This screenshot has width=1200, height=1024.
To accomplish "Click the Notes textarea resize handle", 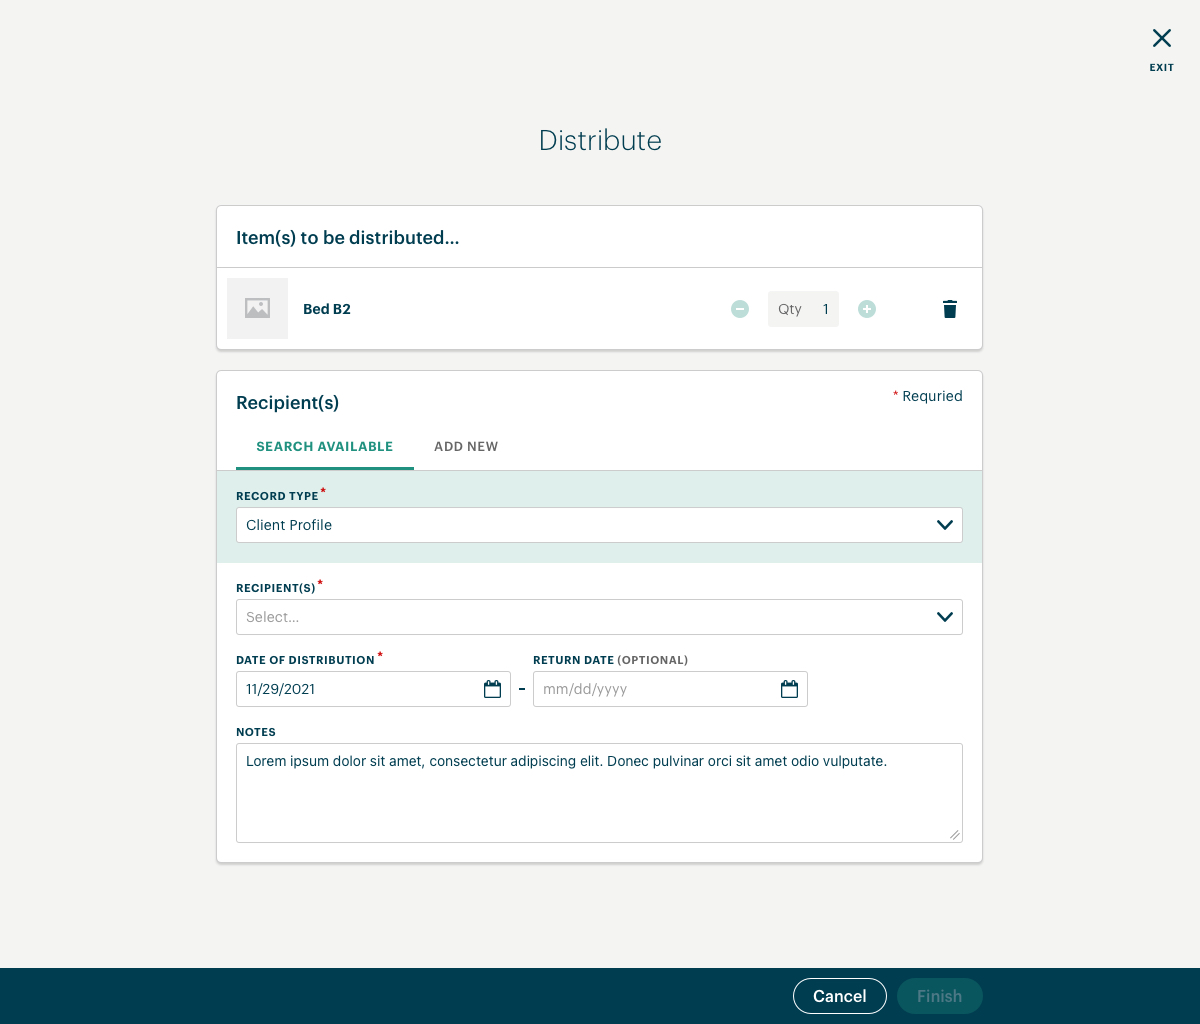I will click(954, 834).
